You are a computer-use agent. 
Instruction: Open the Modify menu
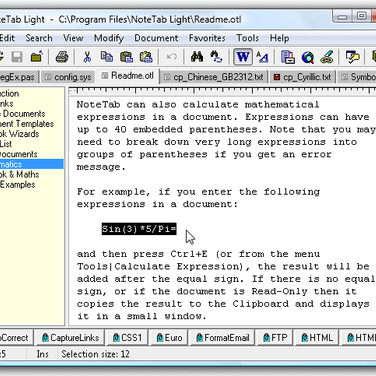tap(109, 38)
